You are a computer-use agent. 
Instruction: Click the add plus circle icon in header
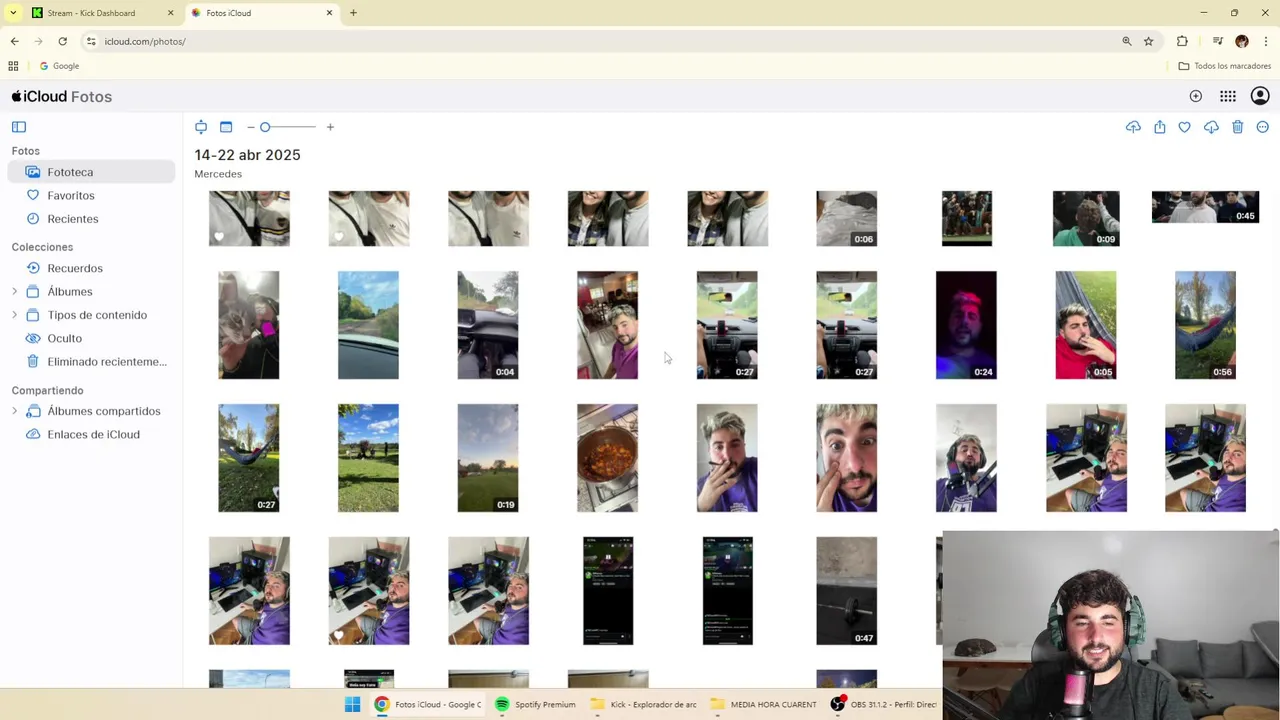[x=1196, y=96]
